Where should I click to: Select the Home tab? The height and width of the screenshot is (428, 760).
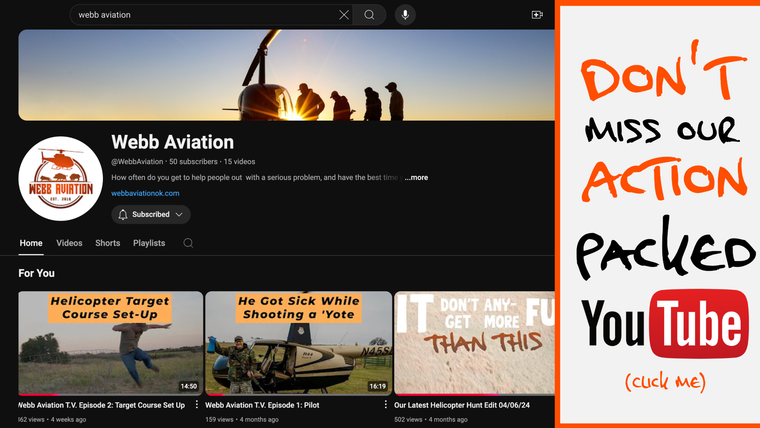31,243
